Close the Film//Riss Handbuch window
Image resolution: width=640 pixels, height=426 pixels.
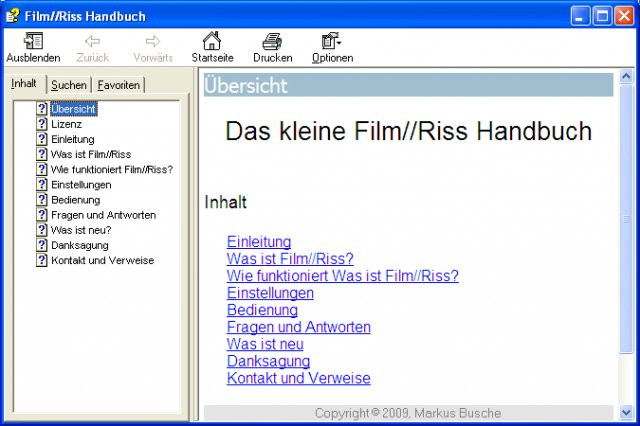tap(624, 16)
